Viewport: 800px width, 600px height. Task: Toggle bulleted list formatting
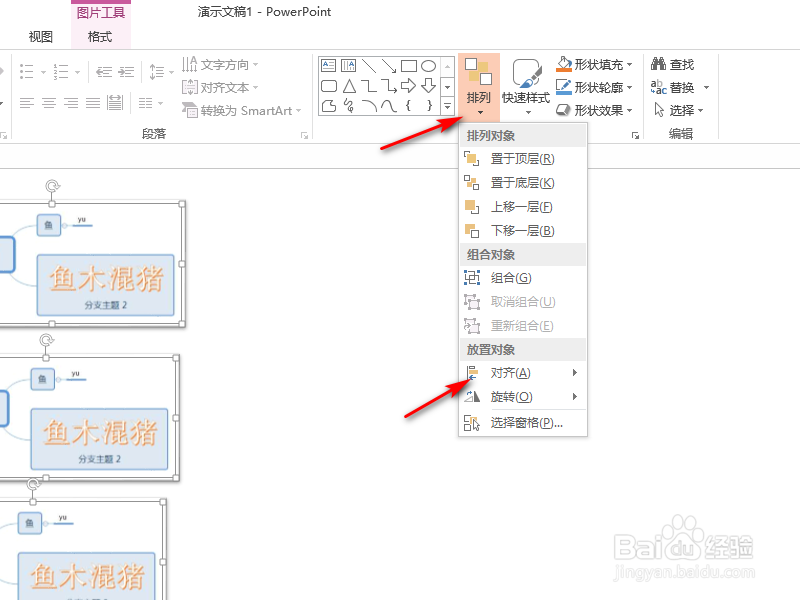coord(25,70)
